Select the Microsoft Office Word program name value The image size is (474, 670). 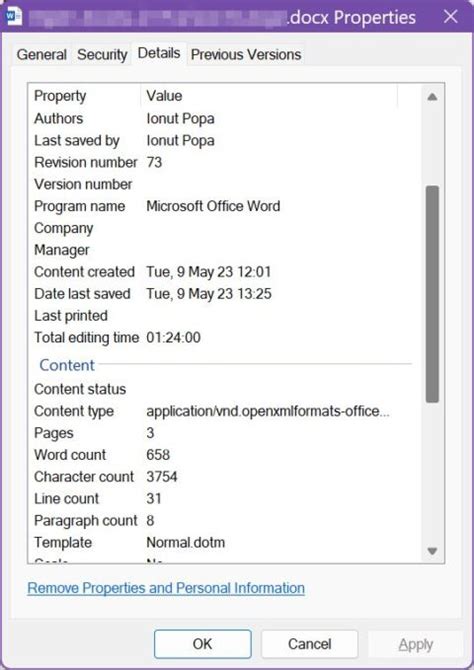pos(213,206)
